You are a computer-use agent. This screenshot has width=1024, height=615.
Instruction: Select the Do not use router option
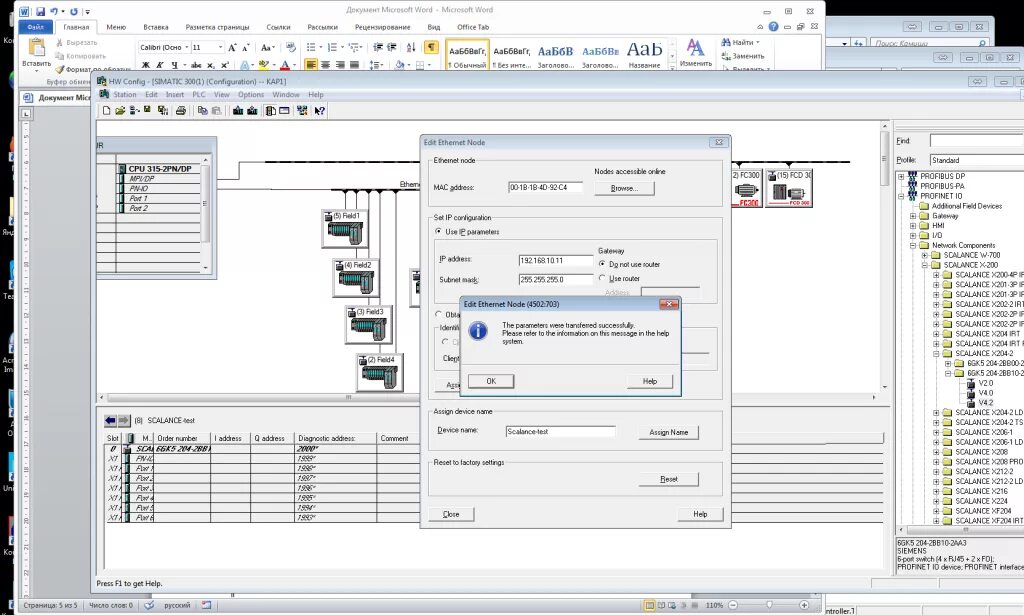602,264
